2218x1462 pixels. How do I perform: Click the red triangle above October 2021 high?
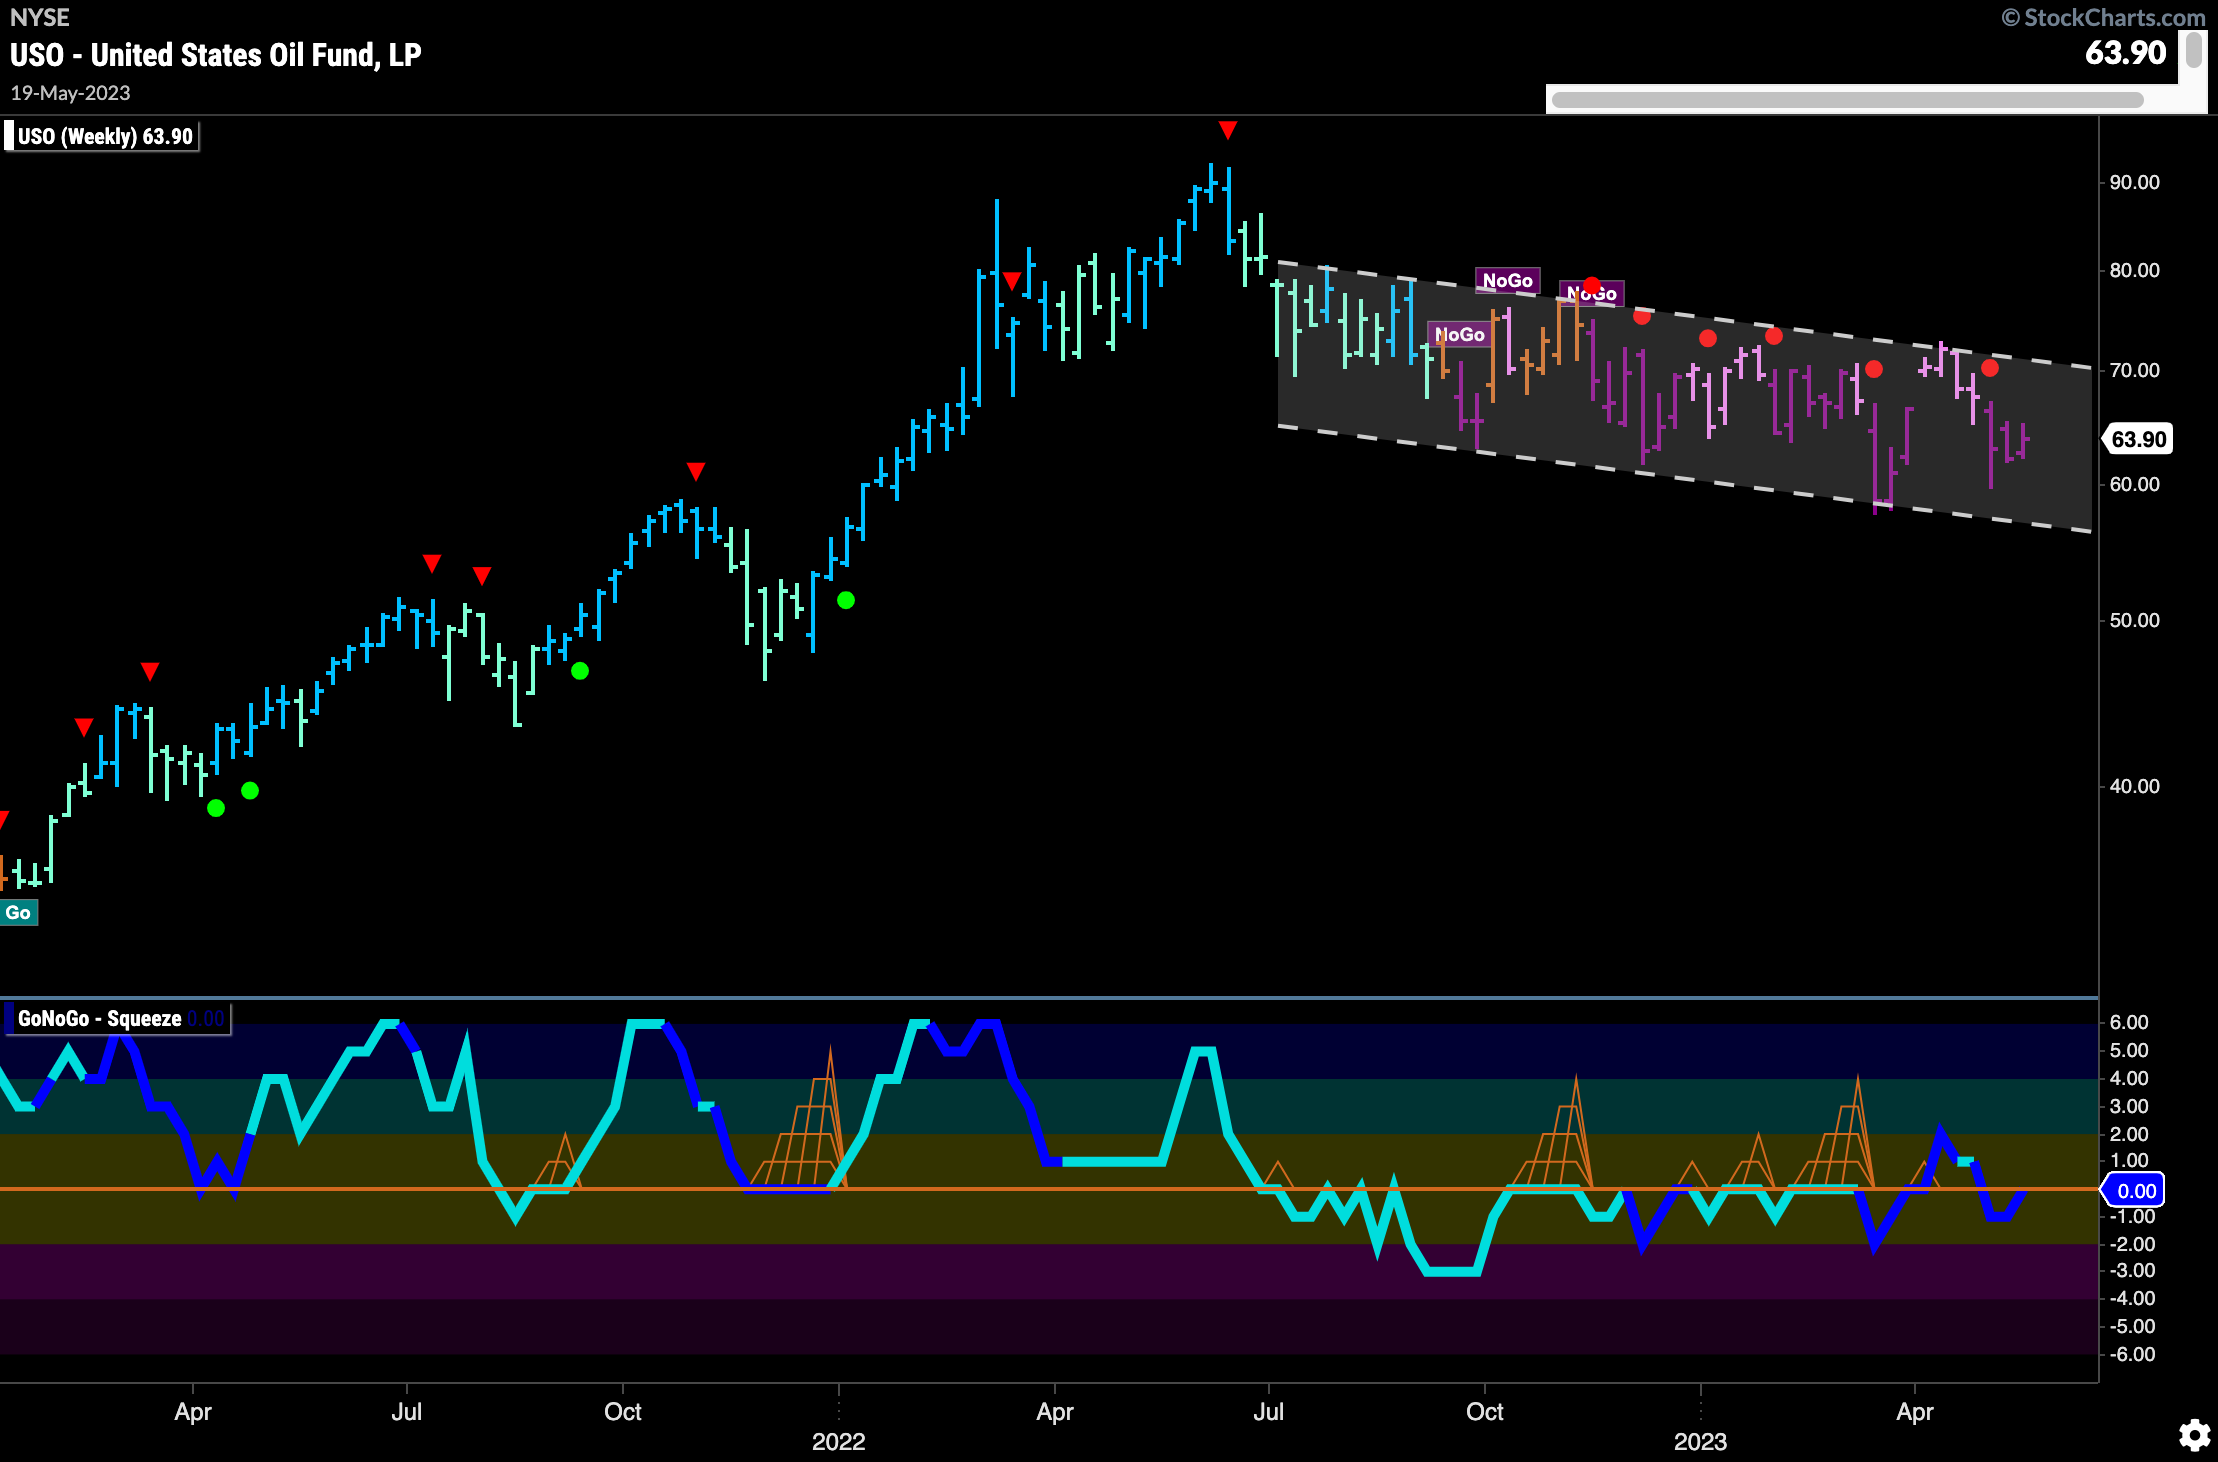pyautogui.click(x=696, y=471)
